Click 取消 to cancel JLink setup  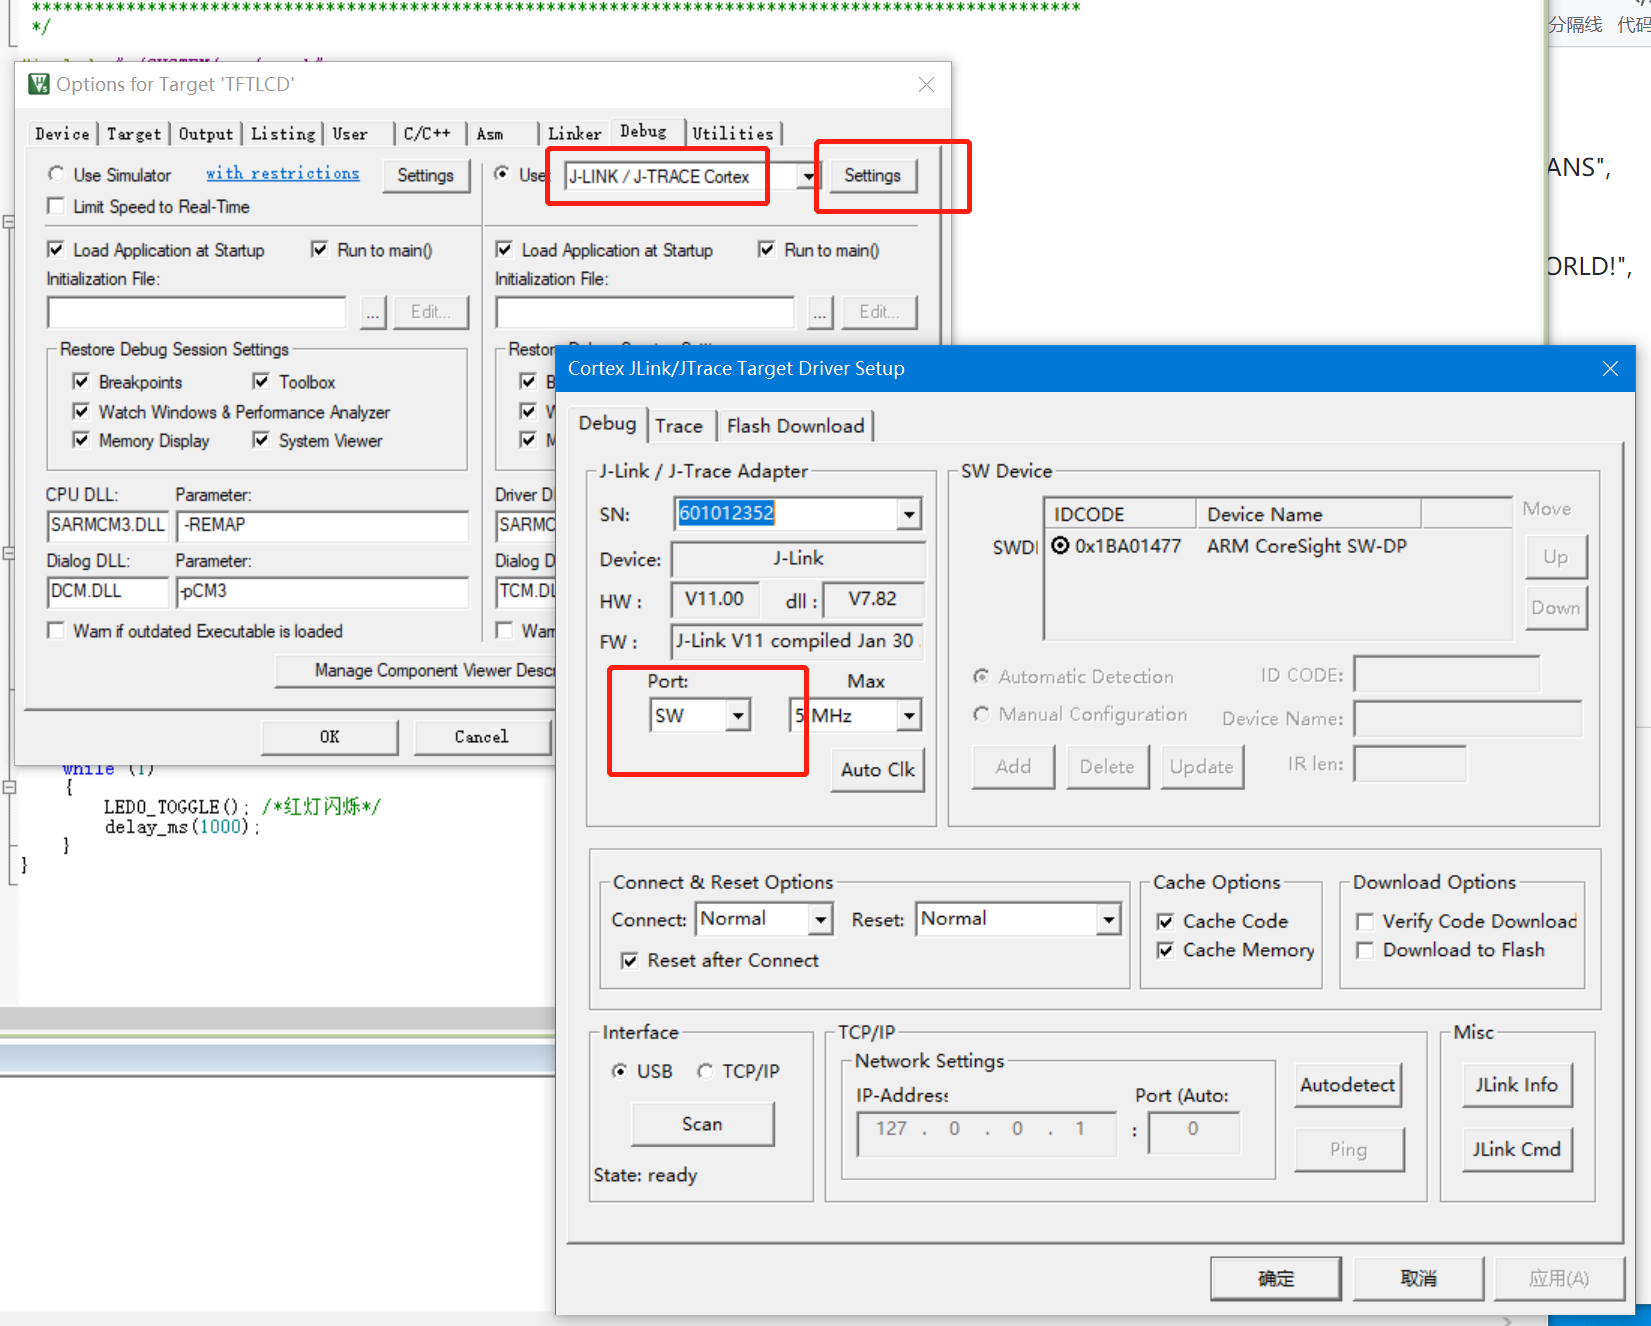click(1418, 1278)
